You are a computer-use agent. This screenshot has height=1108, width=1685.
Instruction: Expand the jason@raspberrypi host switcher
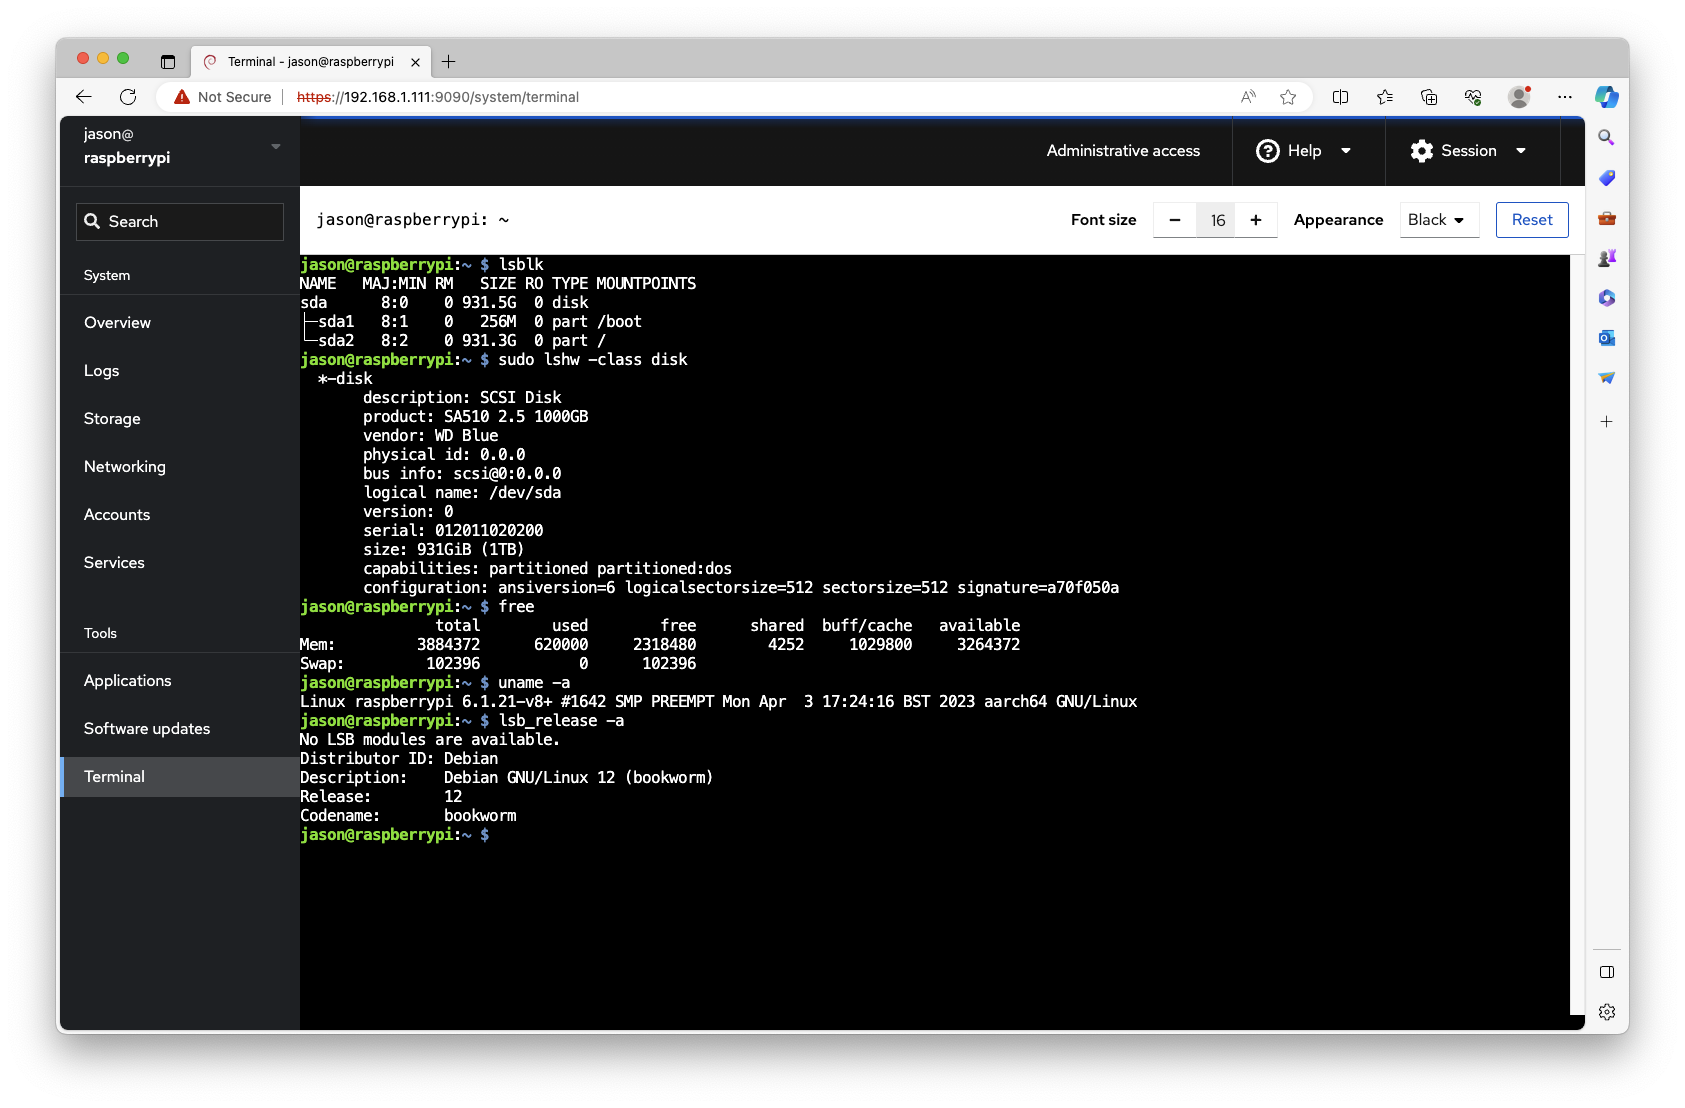(180, 147)
